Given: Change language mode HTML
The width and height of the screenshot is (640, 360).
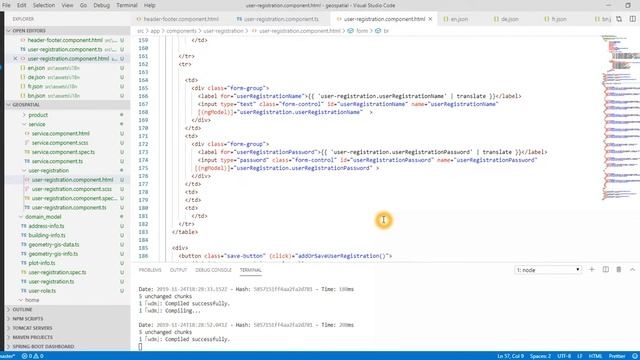Looking at the screenshot, I should (595, 356).
